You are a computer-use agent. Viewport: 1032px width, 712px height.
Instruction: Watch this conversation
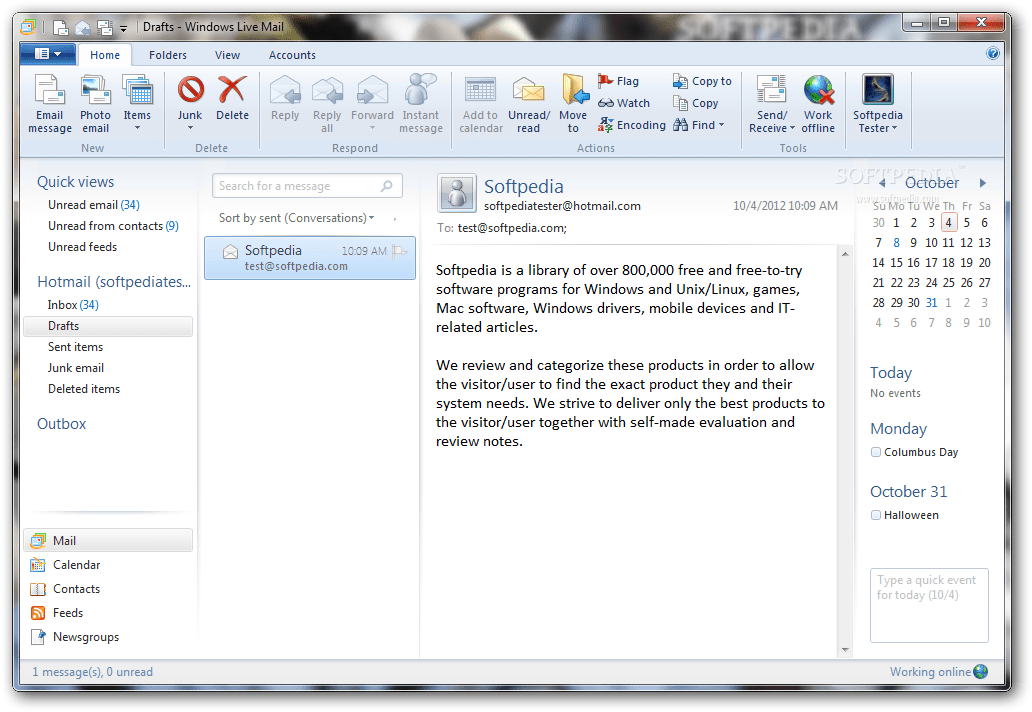click(x=623, y=103)
